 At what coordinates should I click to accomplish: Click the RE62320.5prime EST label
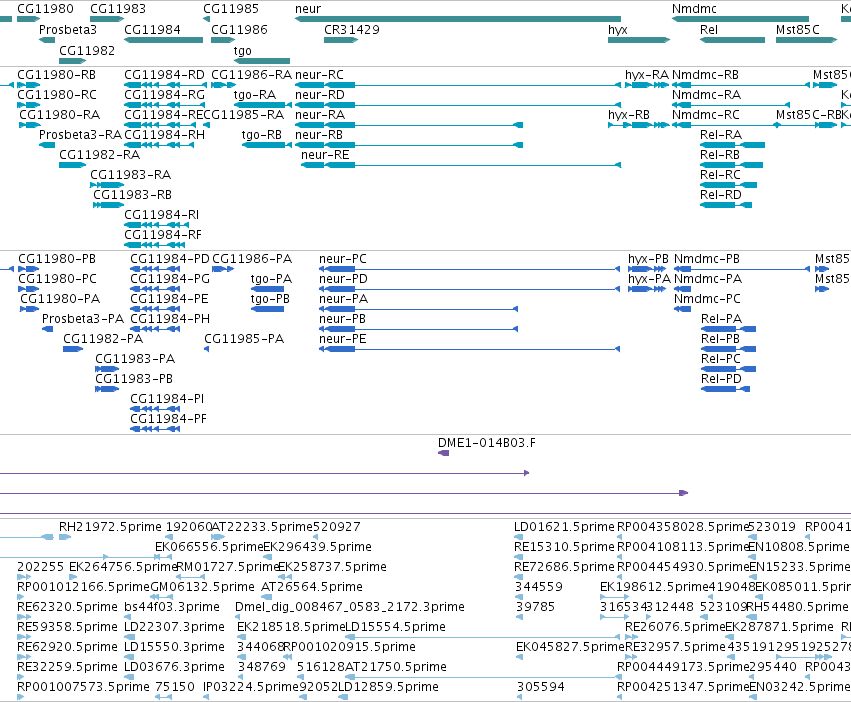click(67, 606)
